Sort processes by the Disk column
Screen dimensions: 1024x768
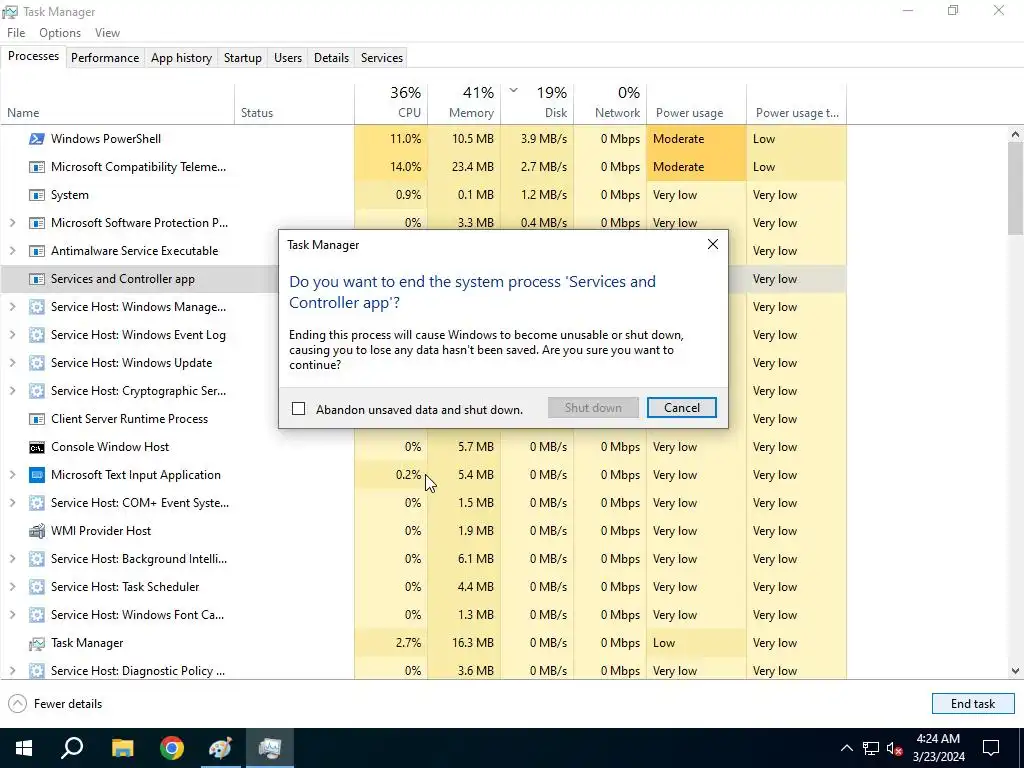pyautogui.click(x=537, y=103)
